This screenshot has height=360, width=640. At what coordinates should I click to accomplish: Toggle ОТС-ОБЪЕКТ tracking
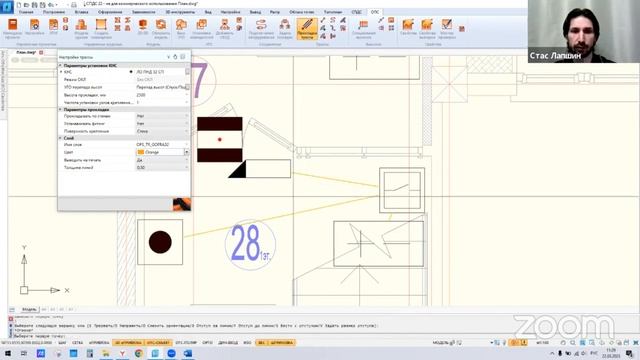pyautogui.click(x=158, y=342)
